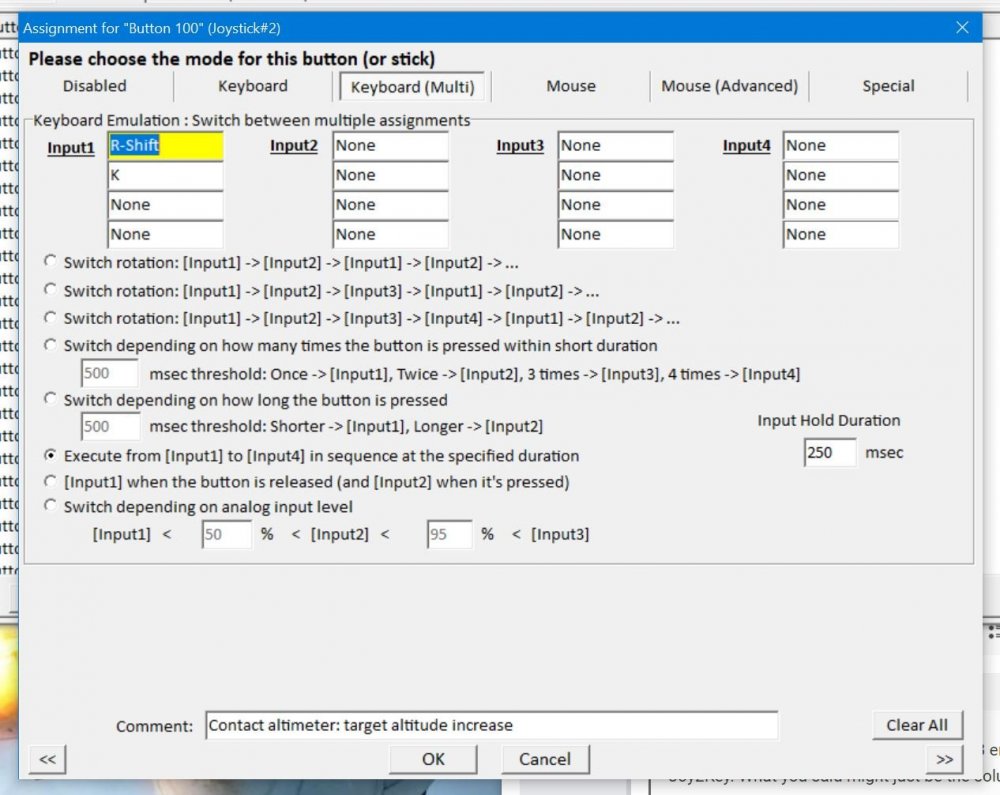
Task: Switch to the Keyboard mode tab
Action: (253, 86)
